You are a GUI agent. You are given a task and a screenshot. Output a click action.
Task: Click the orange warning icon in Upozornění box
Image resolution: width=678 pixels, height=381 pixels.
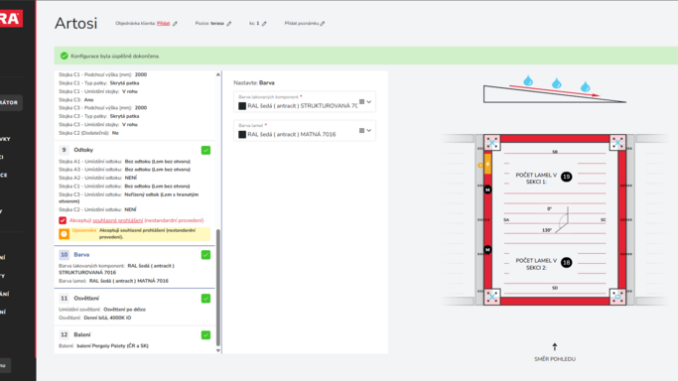click(x=64, y=234)
